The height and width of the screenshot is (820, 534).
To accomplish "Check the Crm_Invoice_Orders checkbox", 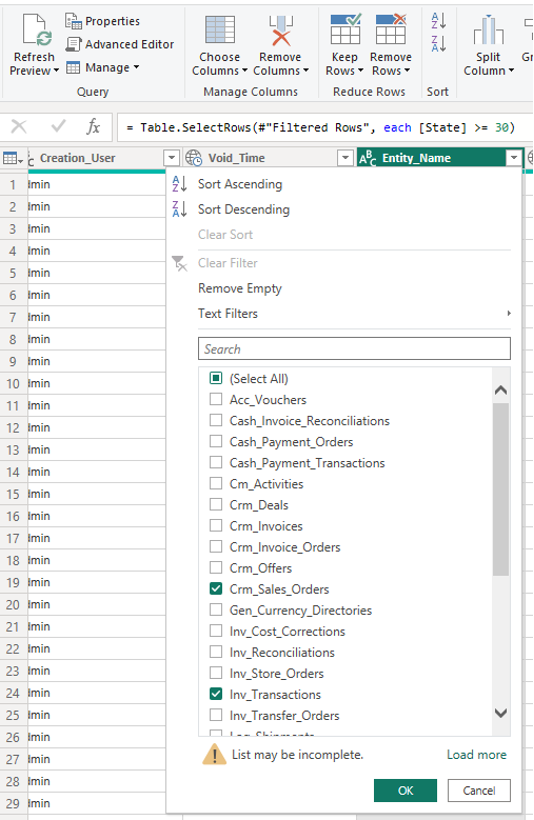I will pyautogui.click(x=215, y=546).
